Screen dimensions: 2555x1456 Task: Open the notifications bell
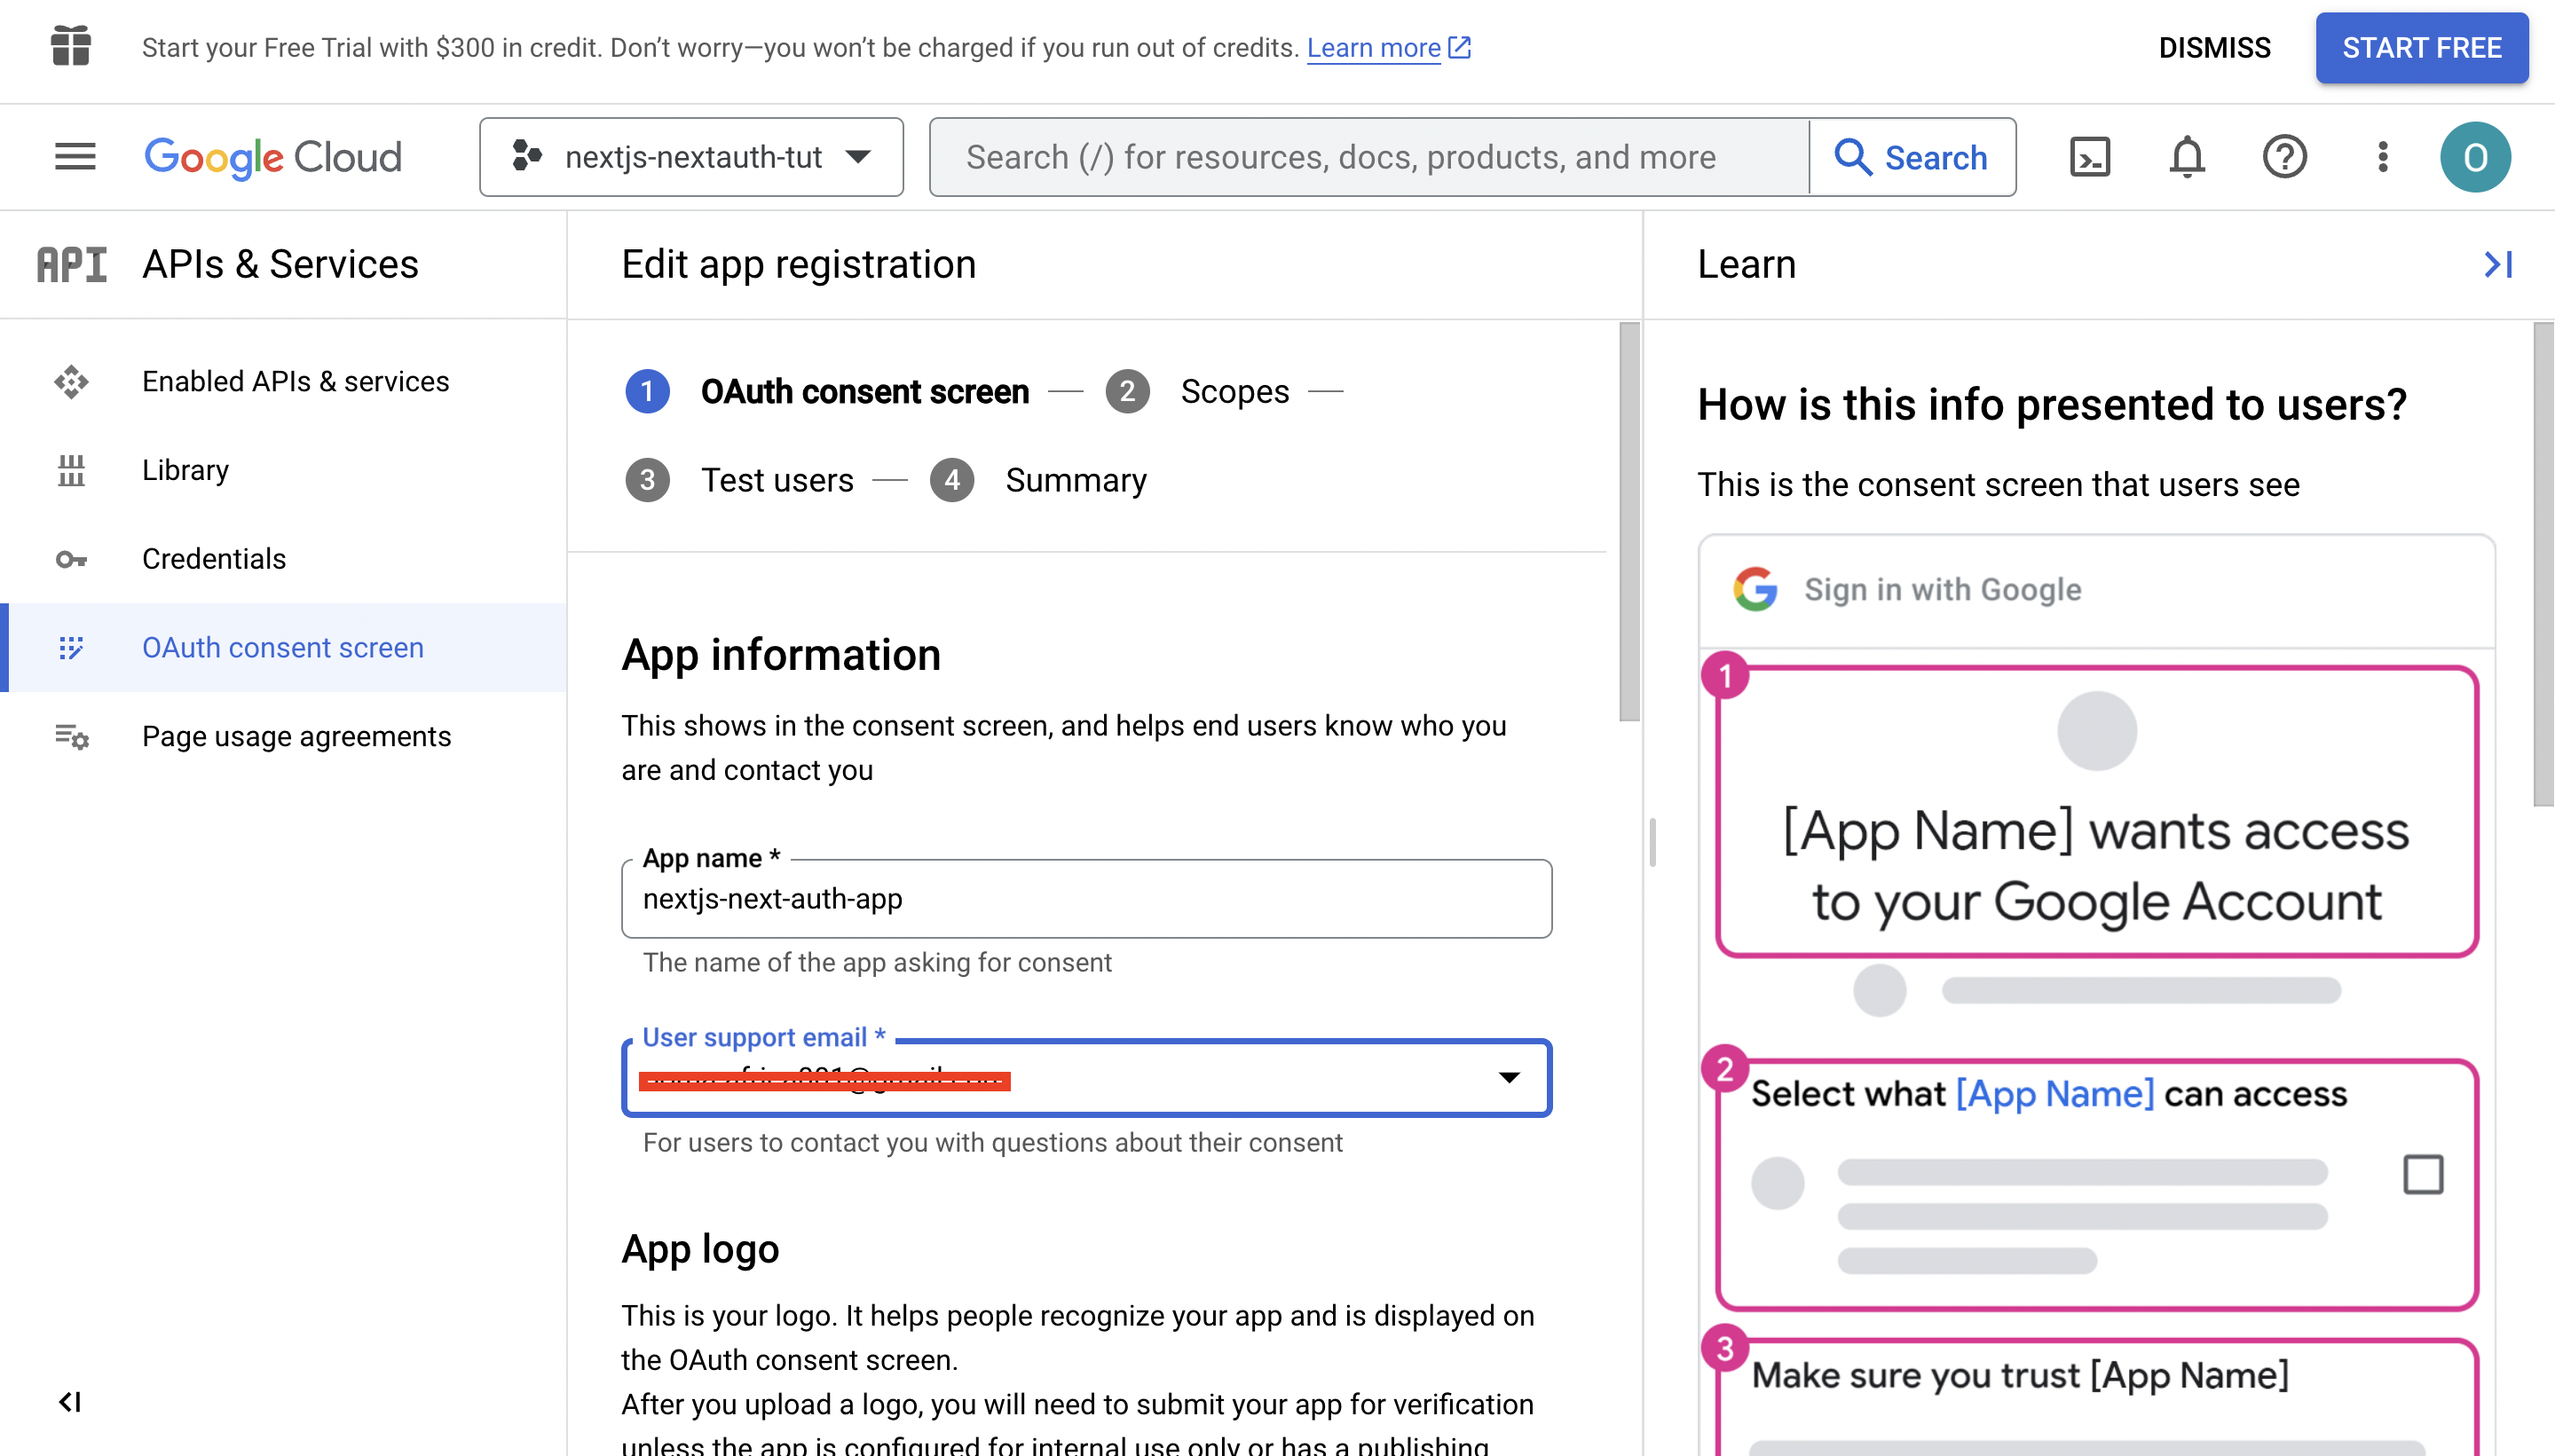tap(2187, 157)
